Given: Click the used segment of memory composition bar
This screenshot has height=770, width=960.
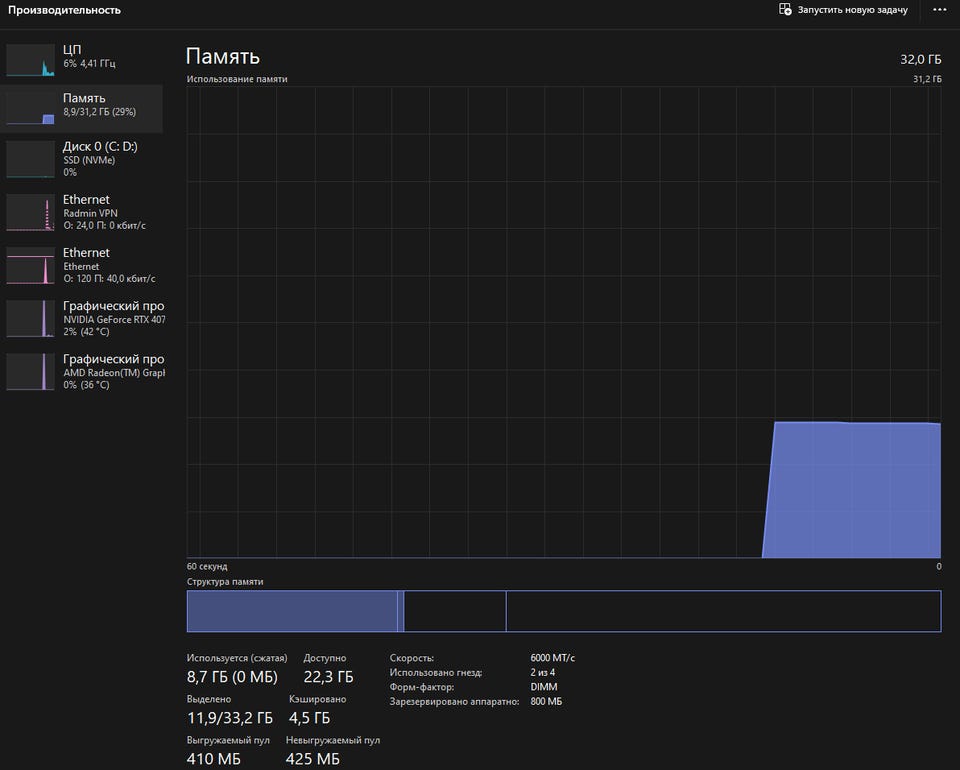Looking at the screenshot, I should 291,611.
